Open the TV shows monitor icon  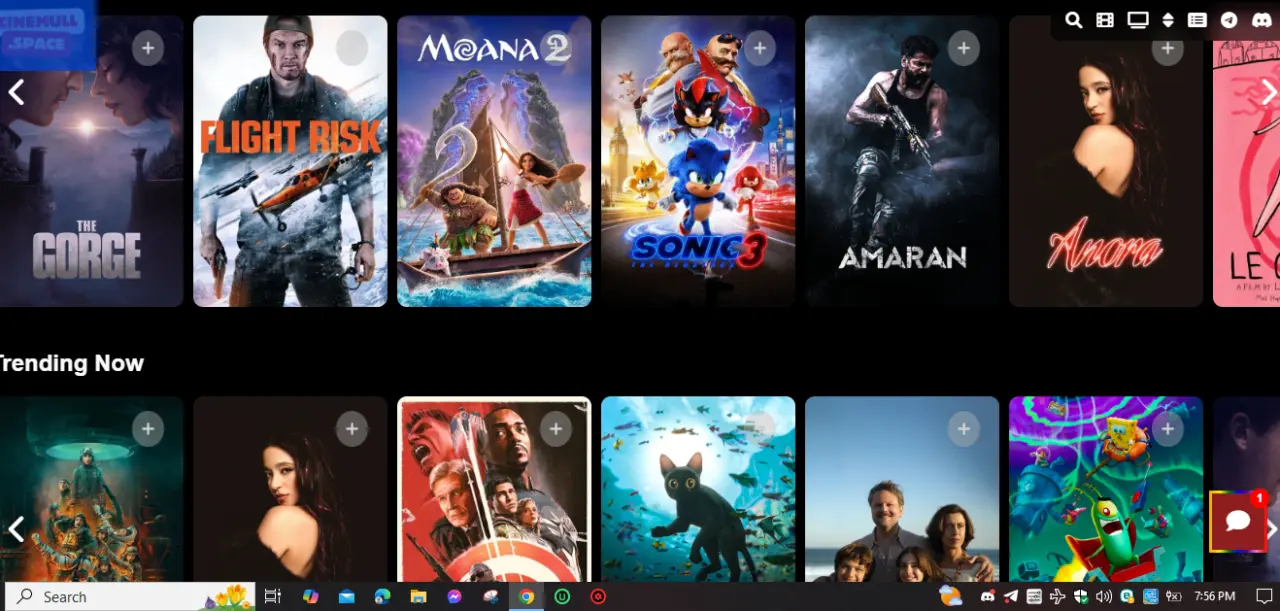1137,20
